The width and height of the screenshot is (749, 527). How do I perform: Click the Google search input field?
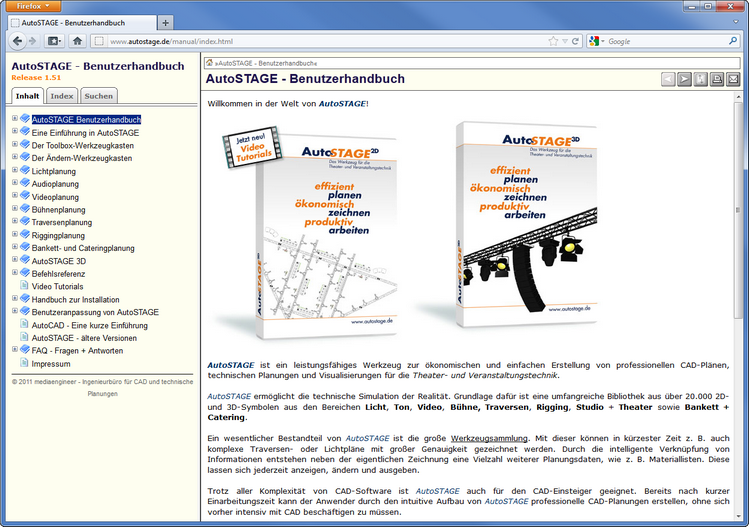coord(660,41)
